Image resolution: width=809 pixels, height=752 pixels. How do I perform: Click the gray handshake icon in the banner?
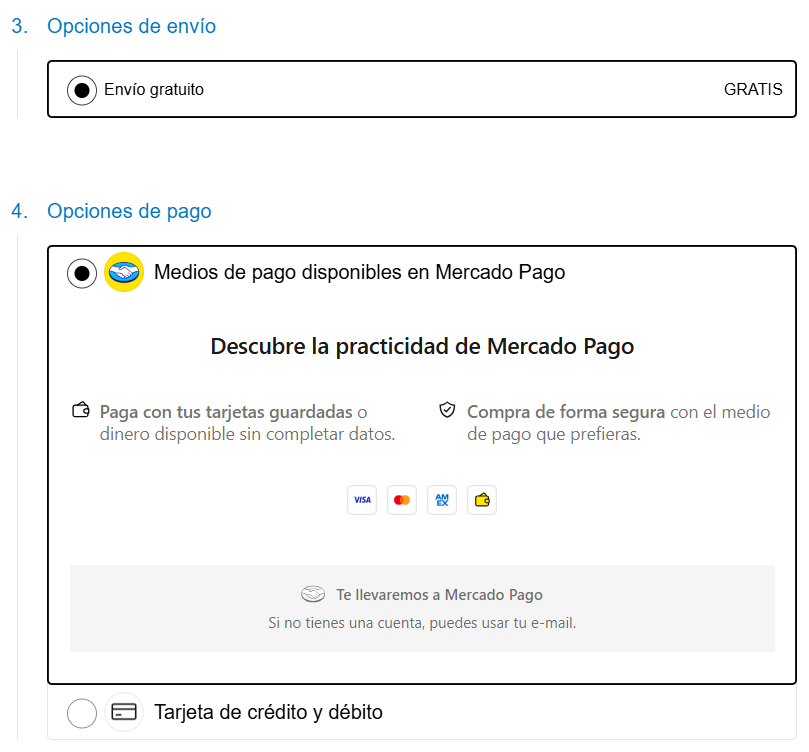coord(313,595)
